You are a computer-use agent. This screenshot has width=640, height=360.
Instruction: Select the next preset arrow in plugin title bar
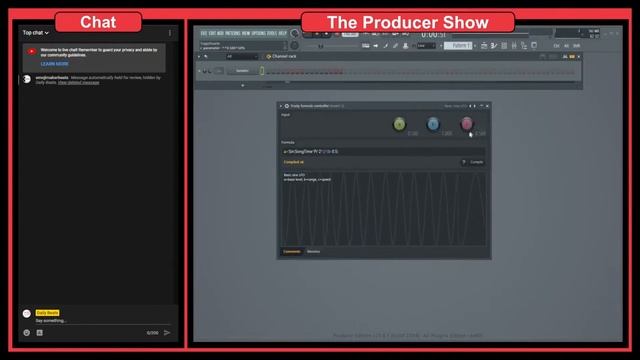click(x=474, y=106)
